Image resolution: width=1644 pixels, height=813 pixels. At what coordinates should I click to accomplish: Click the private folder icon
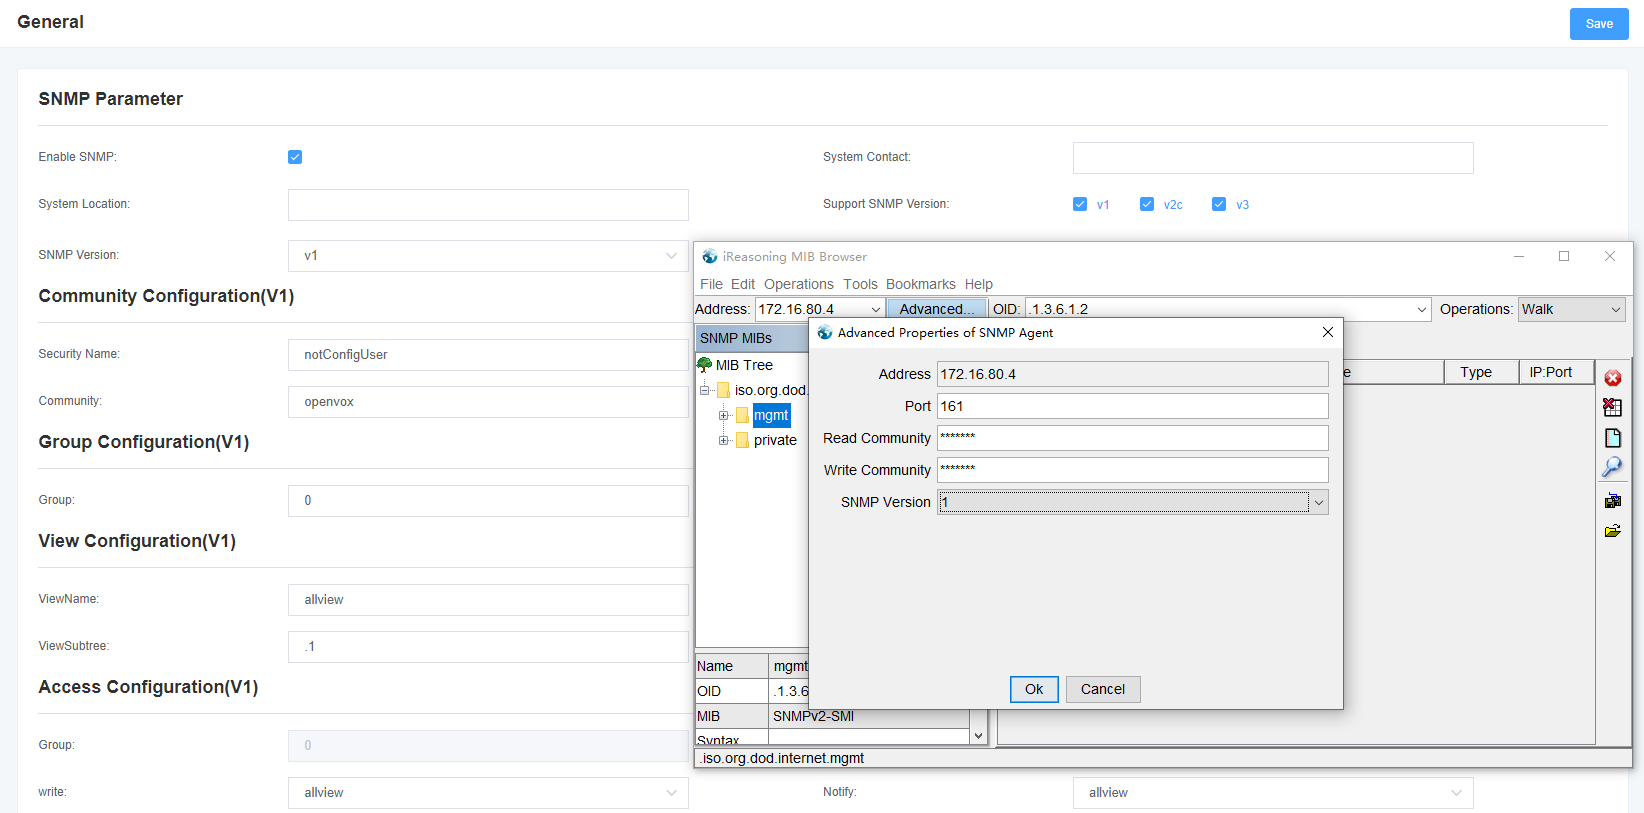click(743, 440)
